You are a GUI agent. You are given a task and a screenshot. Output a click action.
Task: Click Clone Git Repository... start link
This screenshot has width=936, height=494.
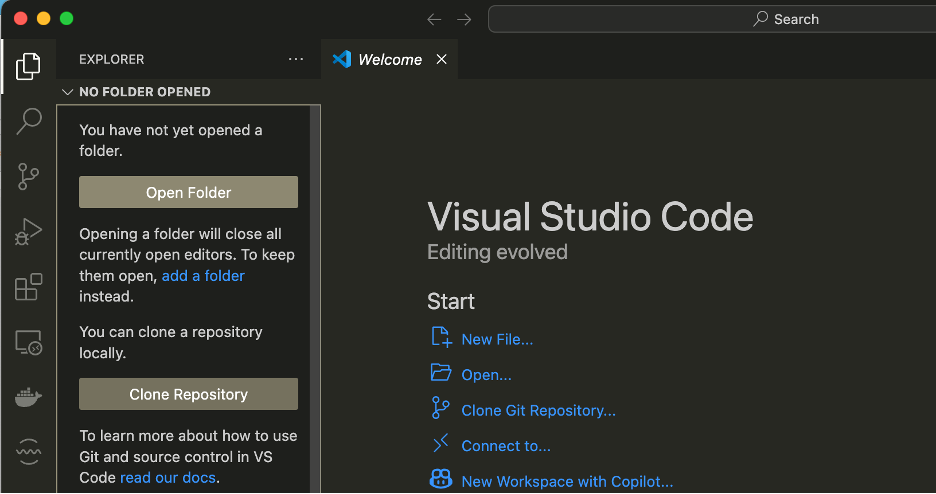point(538,411)
